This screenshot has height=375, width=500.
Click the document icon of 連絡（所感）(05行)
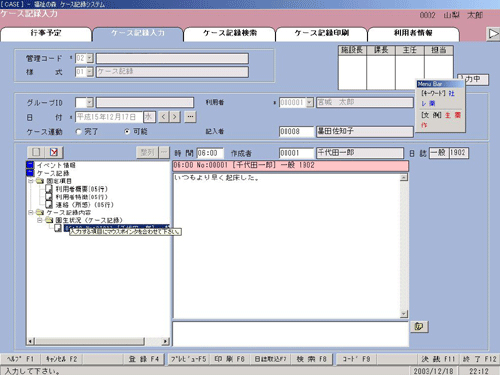[49, 204]
